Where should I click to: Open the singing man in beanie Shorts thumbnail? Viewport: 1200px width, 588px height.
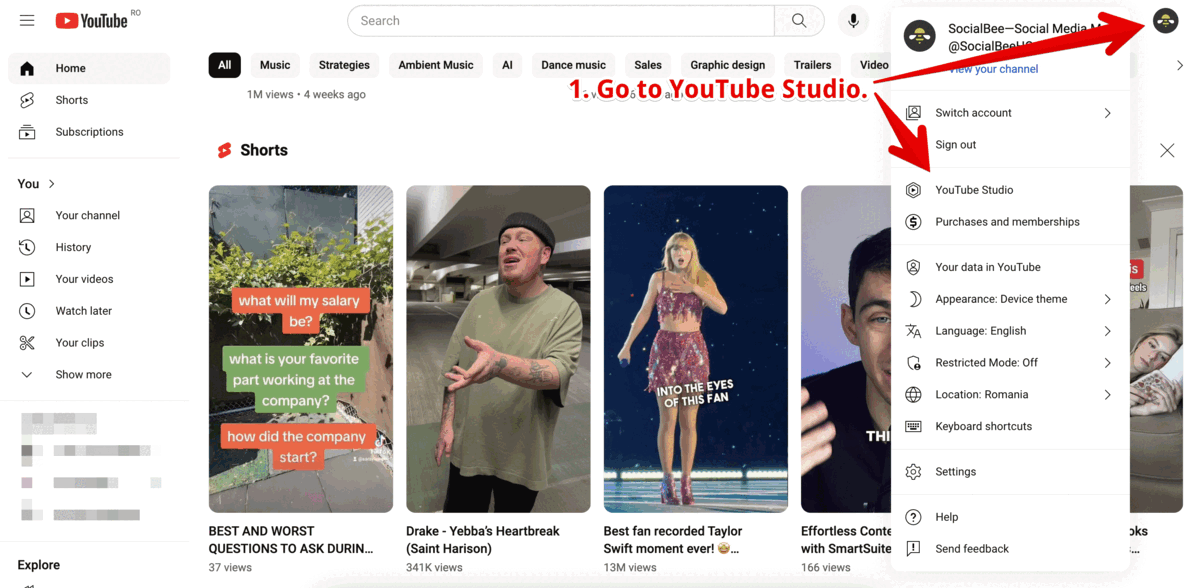point(498,349)
